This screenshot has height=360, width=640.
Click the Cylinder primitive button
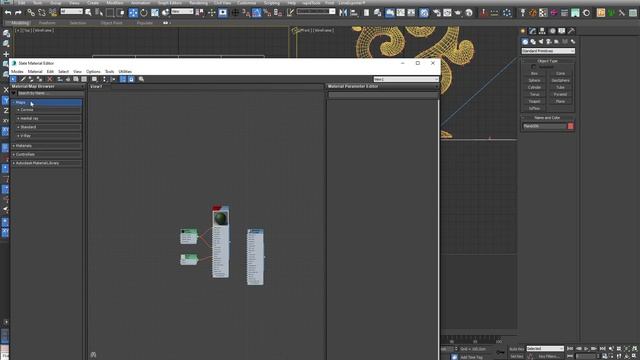point(534,87)
